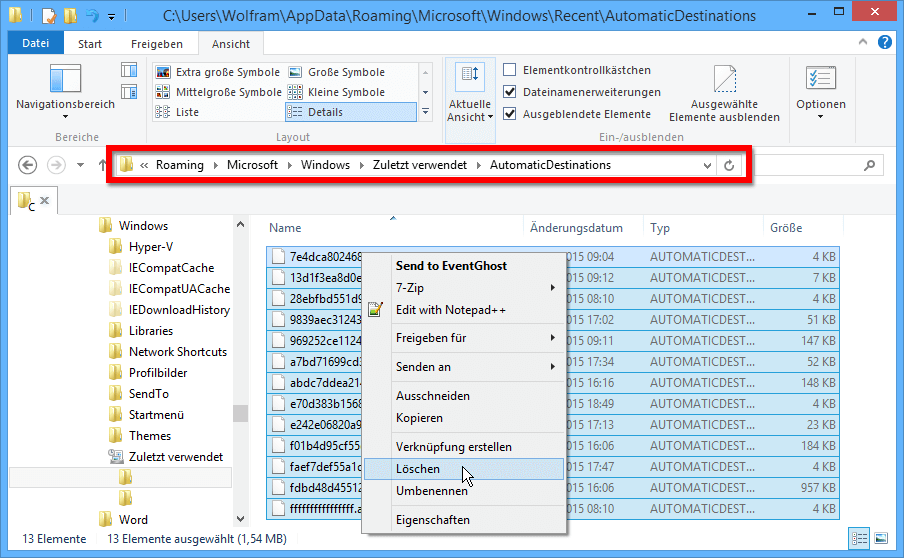
Task: Switch to large thumbnails view in status bar
Action: pyautogui.click(x=881, y=538)
